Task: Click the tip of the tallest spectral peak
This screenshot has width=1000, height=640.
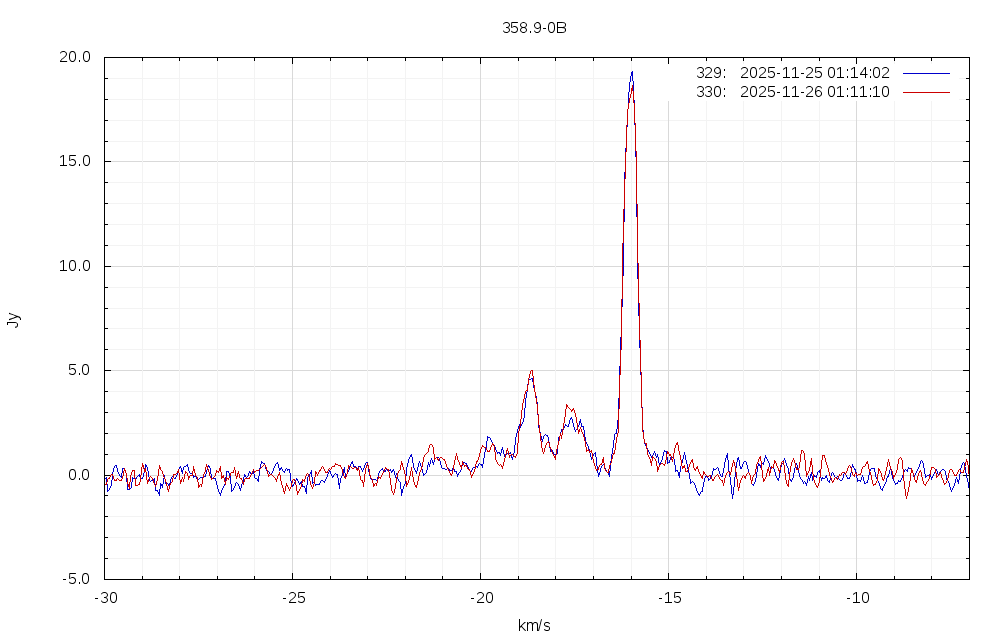Action: [x=631, y=73]
